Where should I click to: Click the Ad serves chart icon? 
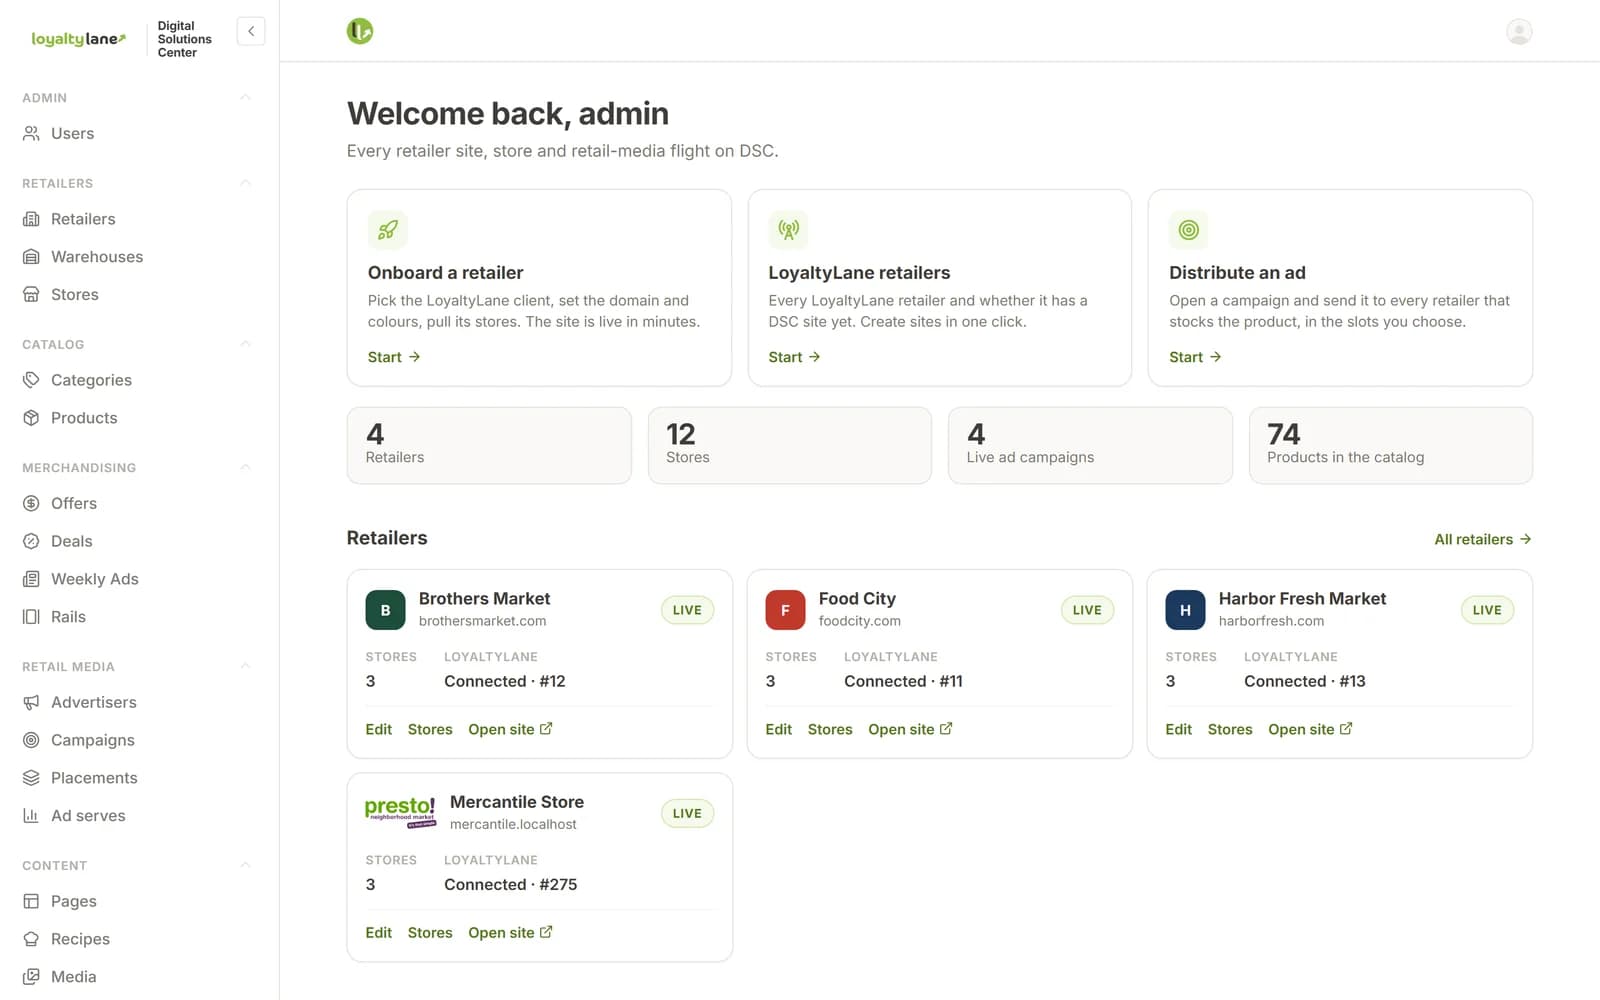31,816
